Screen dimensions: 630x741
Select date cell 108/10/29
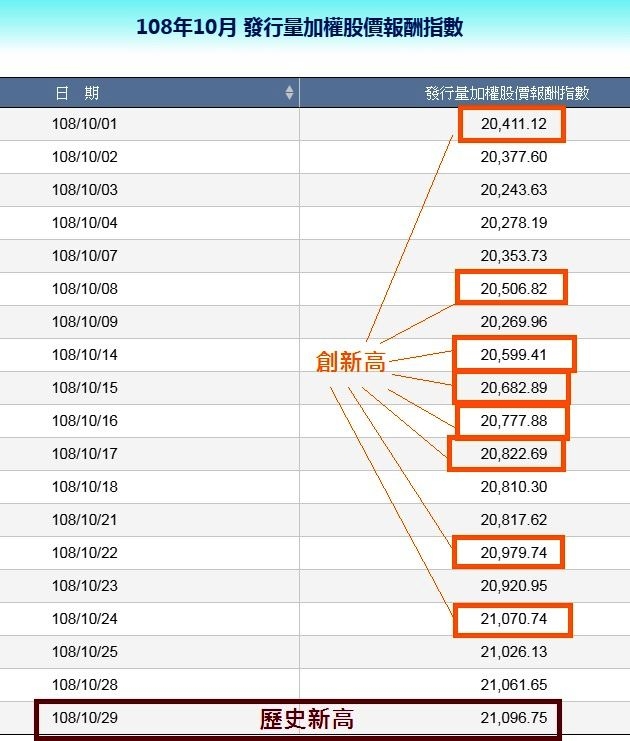85,718
